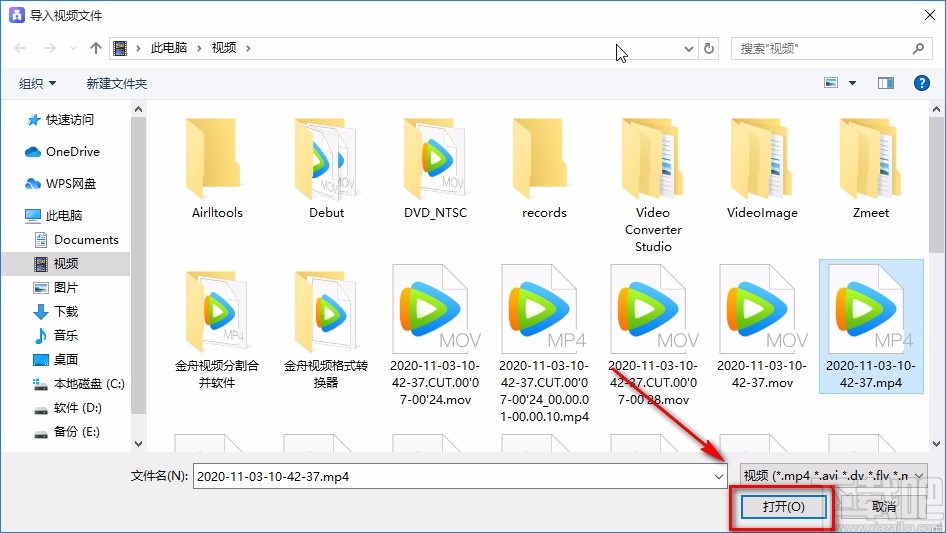Close the 导入视频文件 dialog
Screen dimensions: 946x533
(929, 15)
